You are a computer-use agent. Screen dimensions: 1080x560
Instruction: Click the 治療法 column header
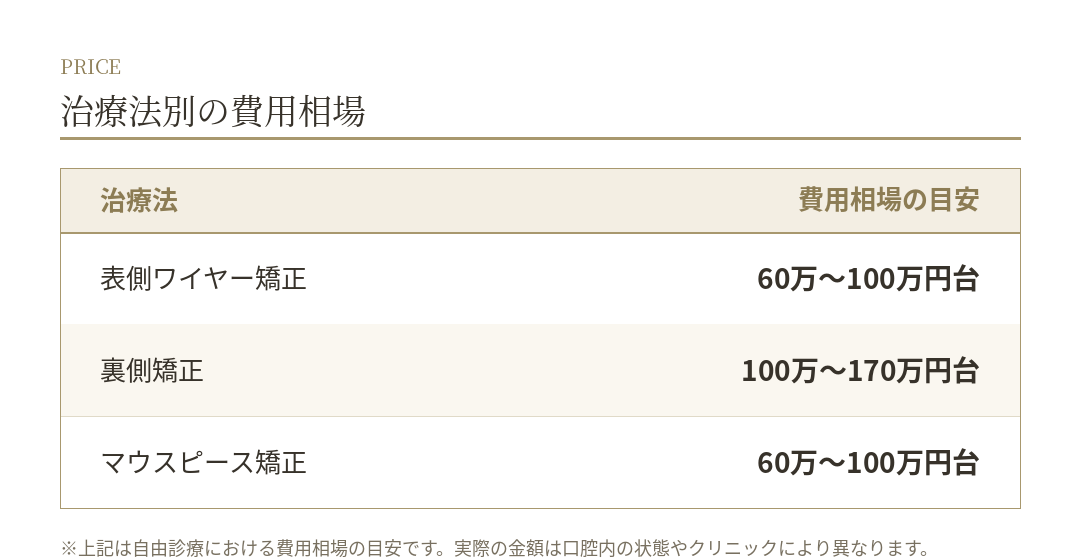pyautogui.click(x=139, y=200)
